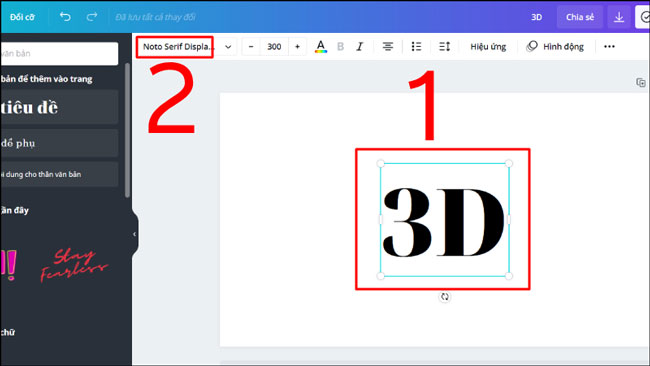The width and height of the screenshot is (650, 366).
Task: Click the duplicate page icon
Action: pos(640,82)
